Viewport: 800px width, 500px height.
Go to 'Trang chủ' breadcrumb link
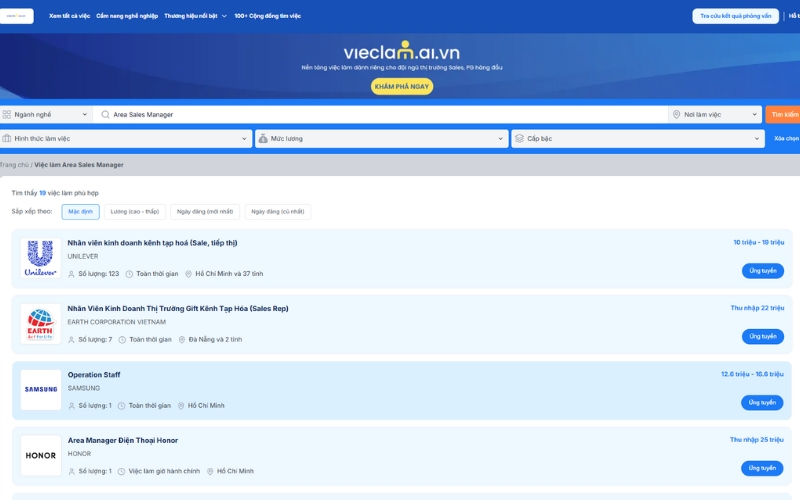pos(14,165)
